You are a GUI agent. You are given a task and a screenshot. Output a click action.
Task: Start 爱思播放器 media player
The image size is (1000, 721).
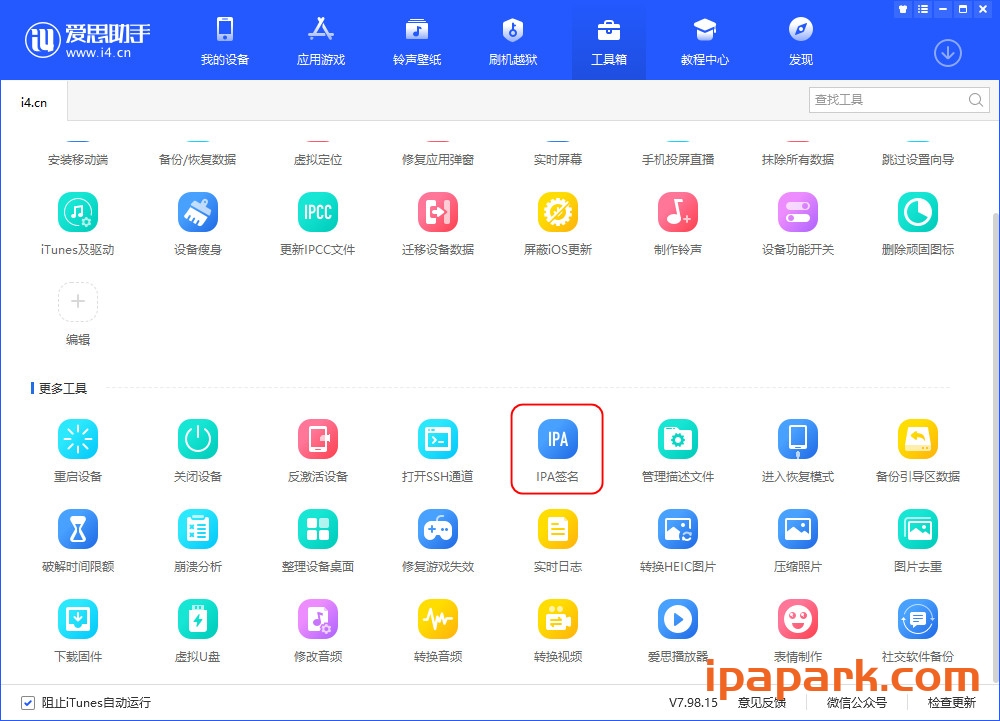tap(678, 618)
